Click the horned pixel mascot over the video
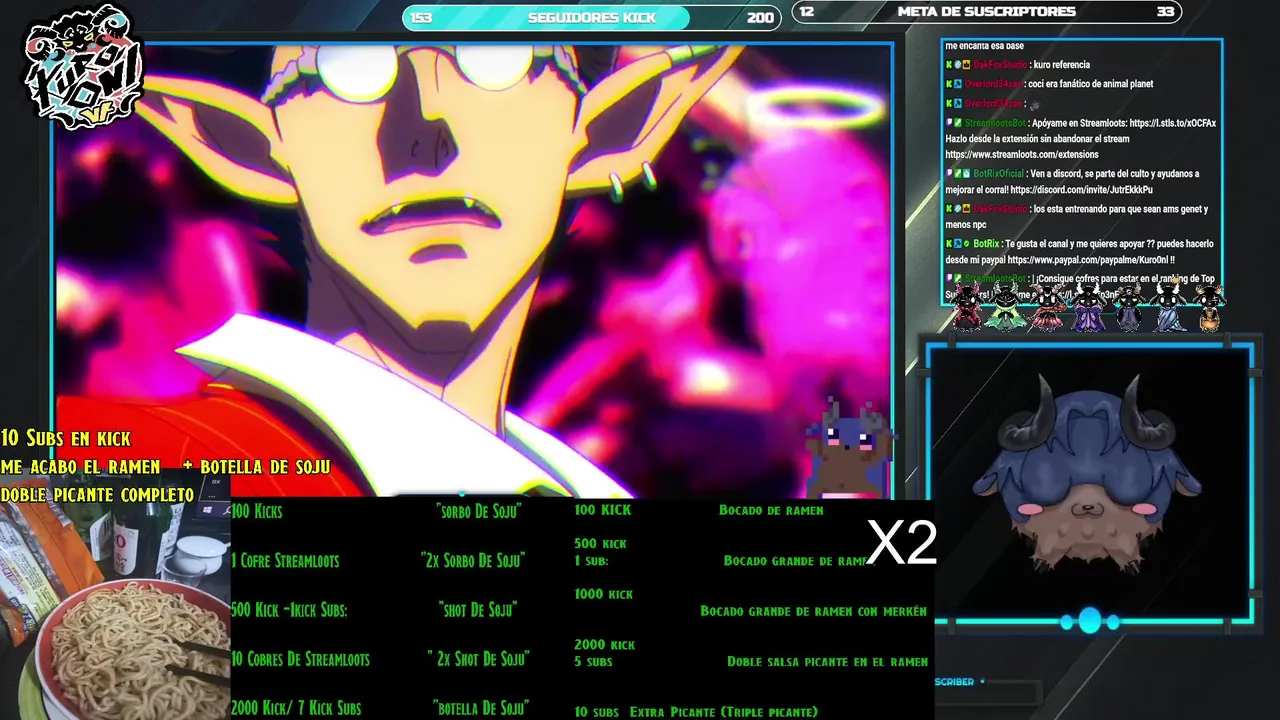The height and width of the screenshot is (720, 1280). coord(848,450)
